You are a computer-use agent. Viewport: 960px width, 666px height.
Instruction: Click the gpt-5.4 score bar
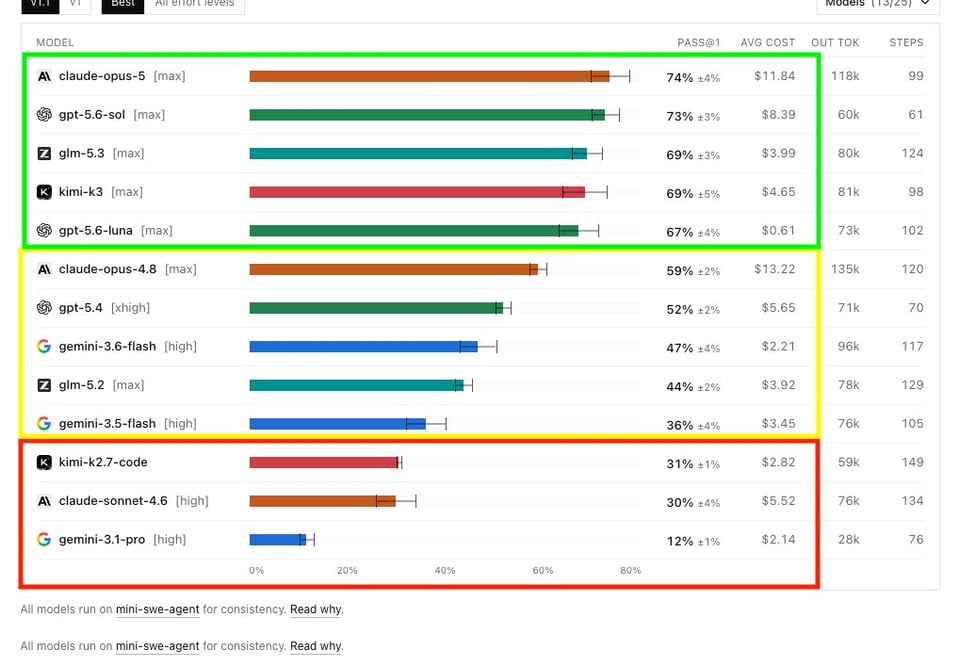click(x=376, y=308)
